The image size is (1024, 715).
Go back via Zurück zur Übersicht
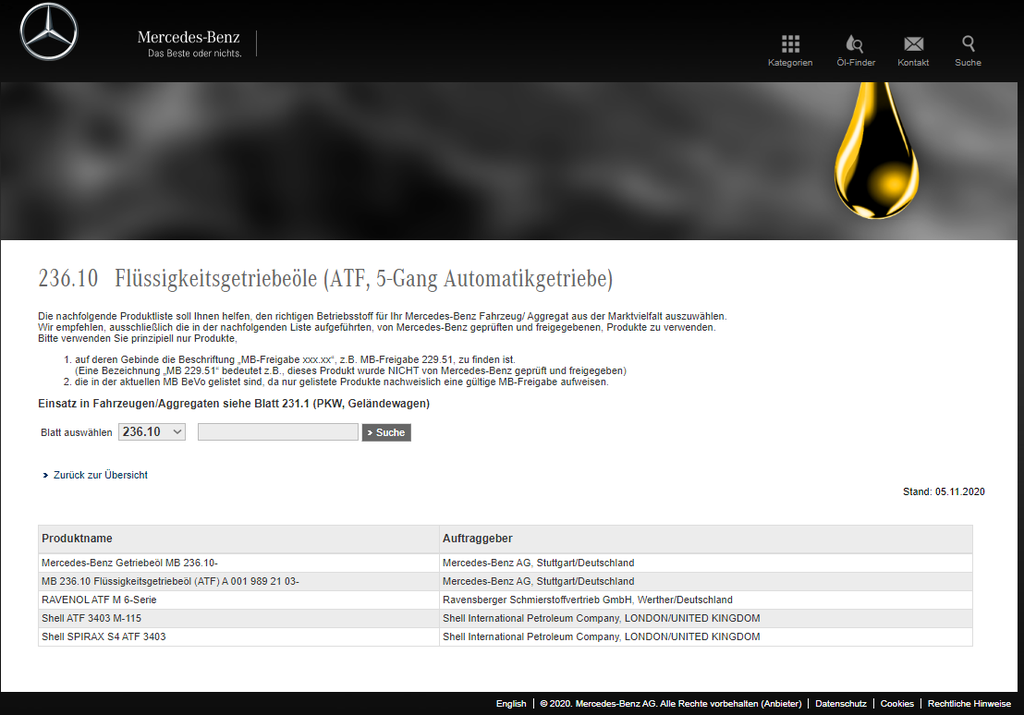point(100,475)
